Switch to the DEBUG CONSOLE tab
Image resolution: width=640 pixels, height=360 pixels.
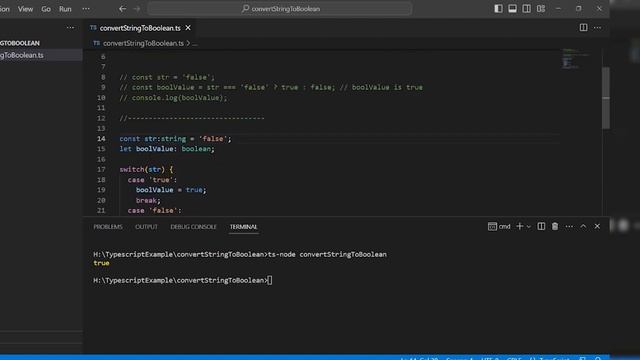click(193, 227)
